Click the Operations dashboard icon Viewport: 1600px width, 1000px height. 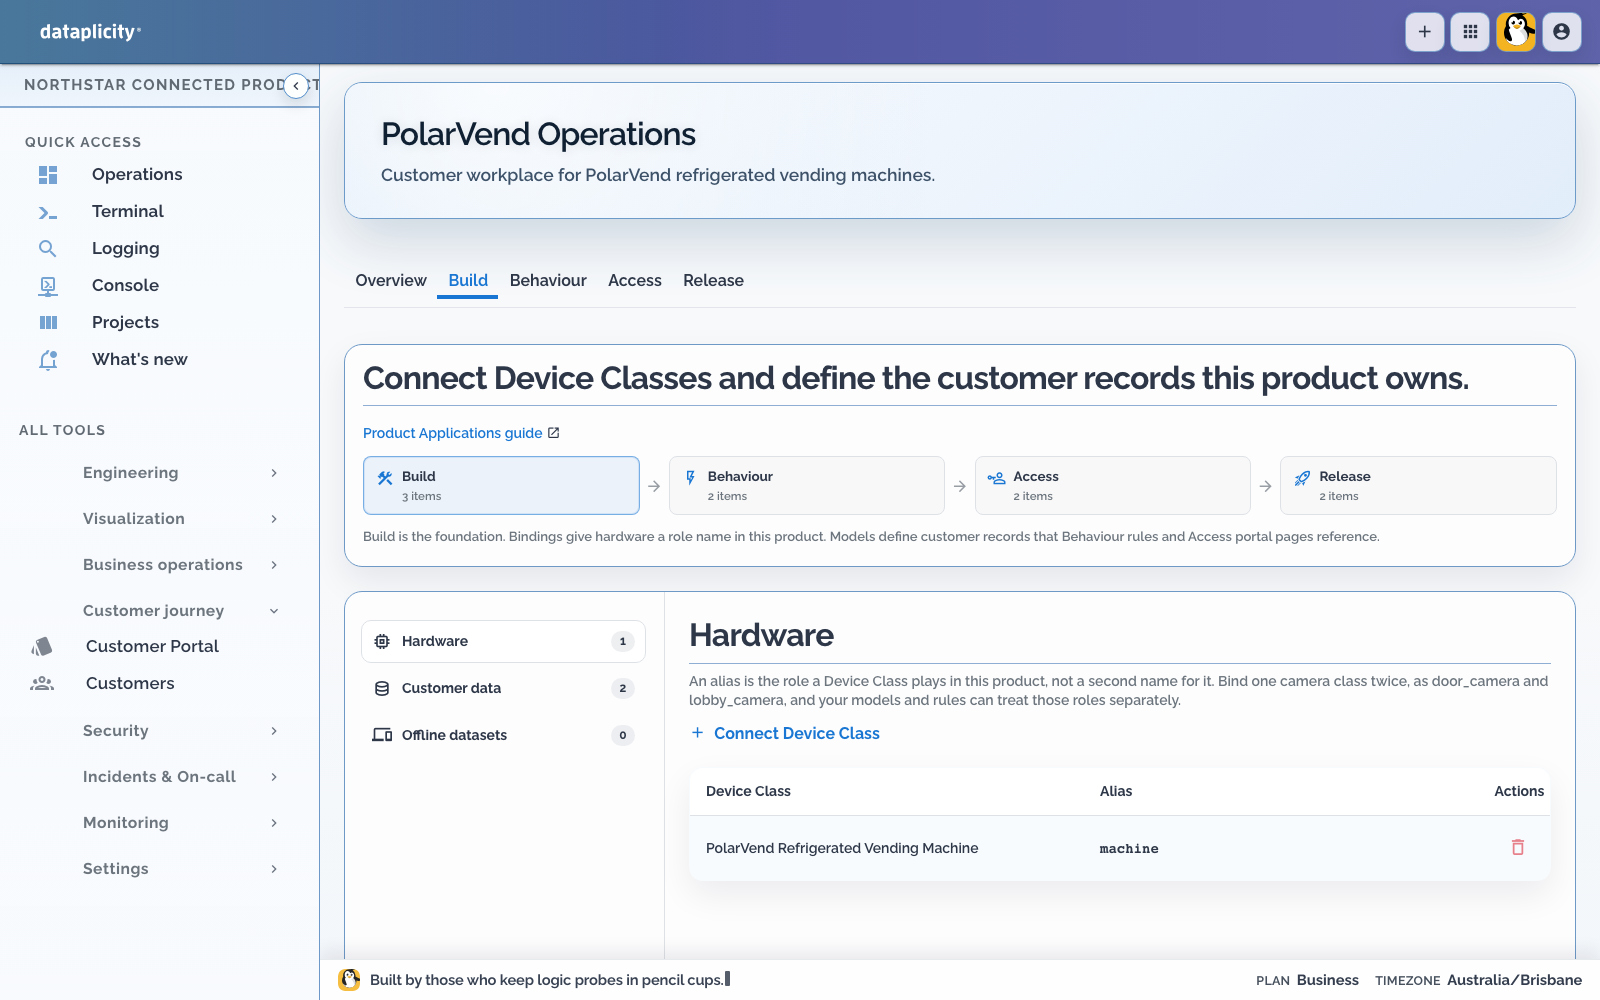coord(48,175)
